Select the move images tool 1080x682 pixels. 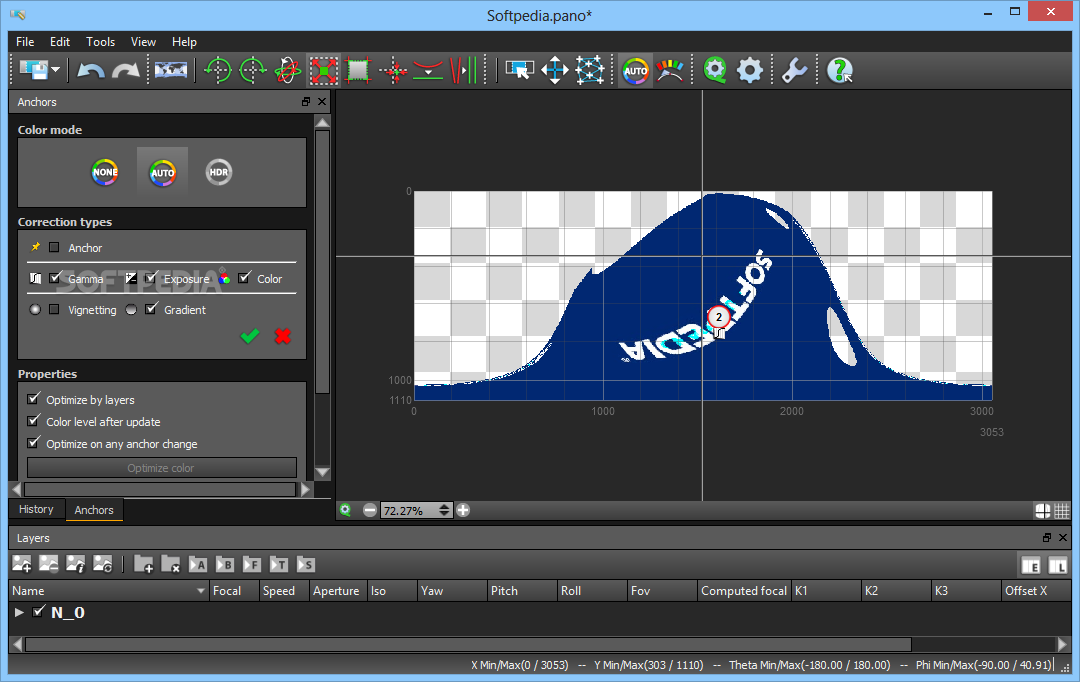(554, 70)
